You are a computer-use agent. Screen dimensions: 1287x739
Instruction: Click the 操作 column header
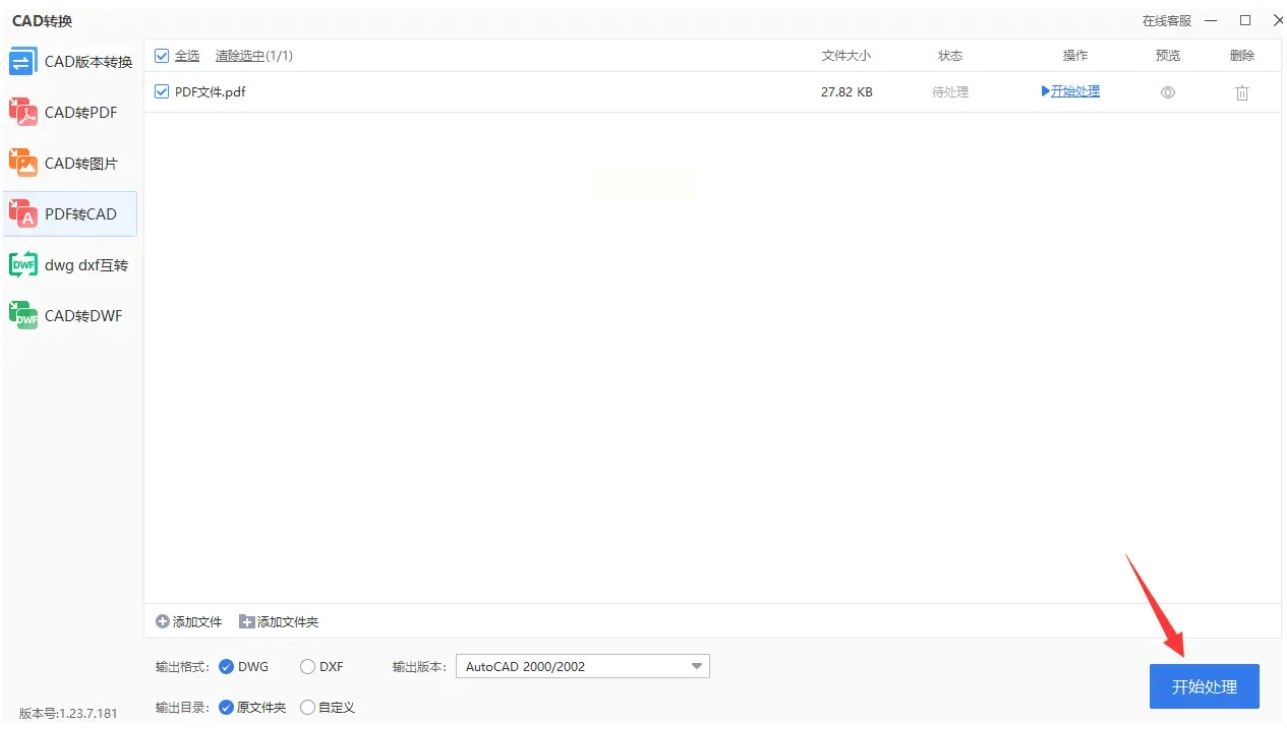pyautogui.click(x=1075, y=56)
